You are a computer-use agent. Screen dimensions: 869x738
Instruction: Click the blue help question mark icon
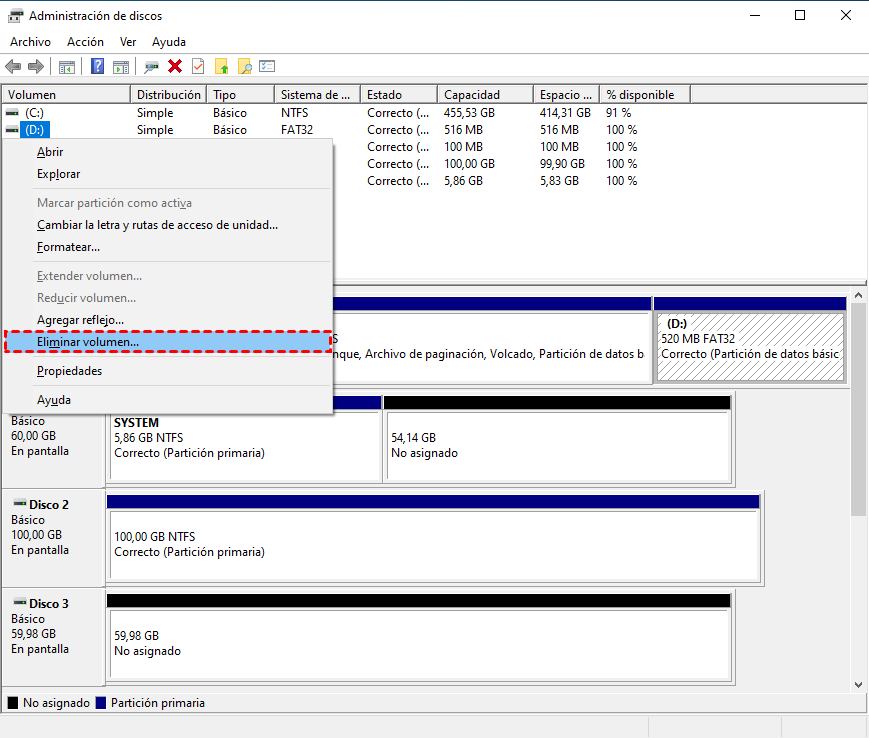pos(98,66)
